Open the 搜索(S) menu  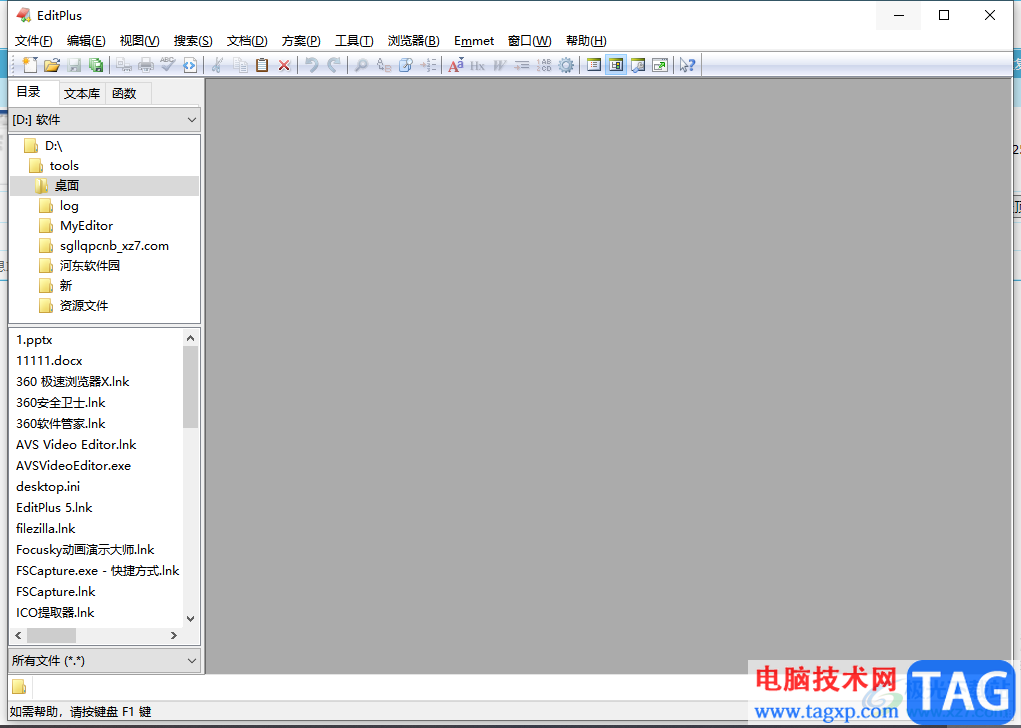(x=193, y=40)
